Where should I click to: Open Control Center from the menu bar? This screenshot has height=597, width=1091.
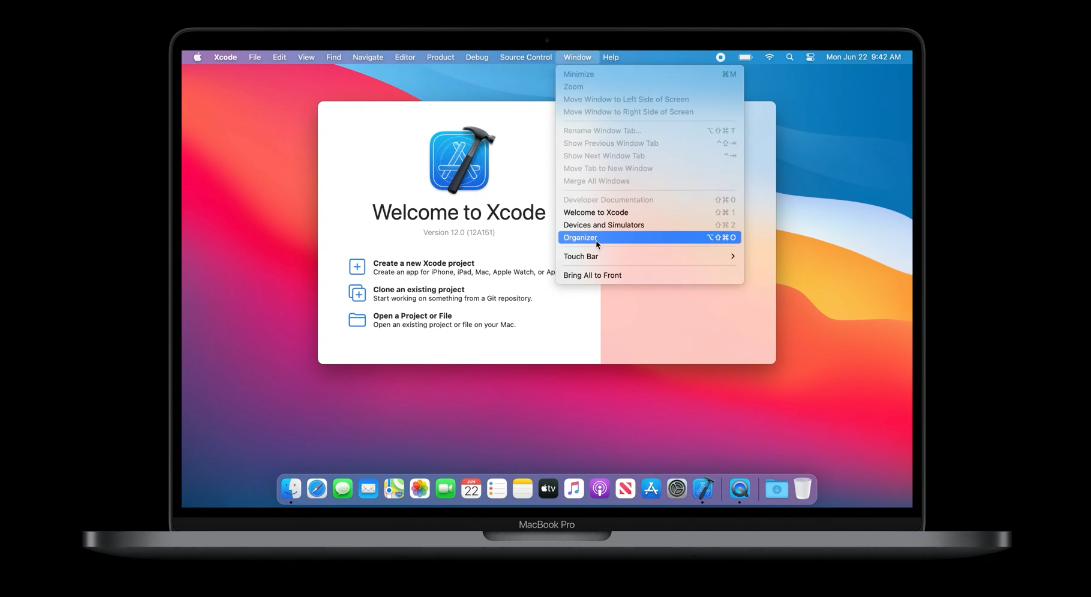(811, 57)
